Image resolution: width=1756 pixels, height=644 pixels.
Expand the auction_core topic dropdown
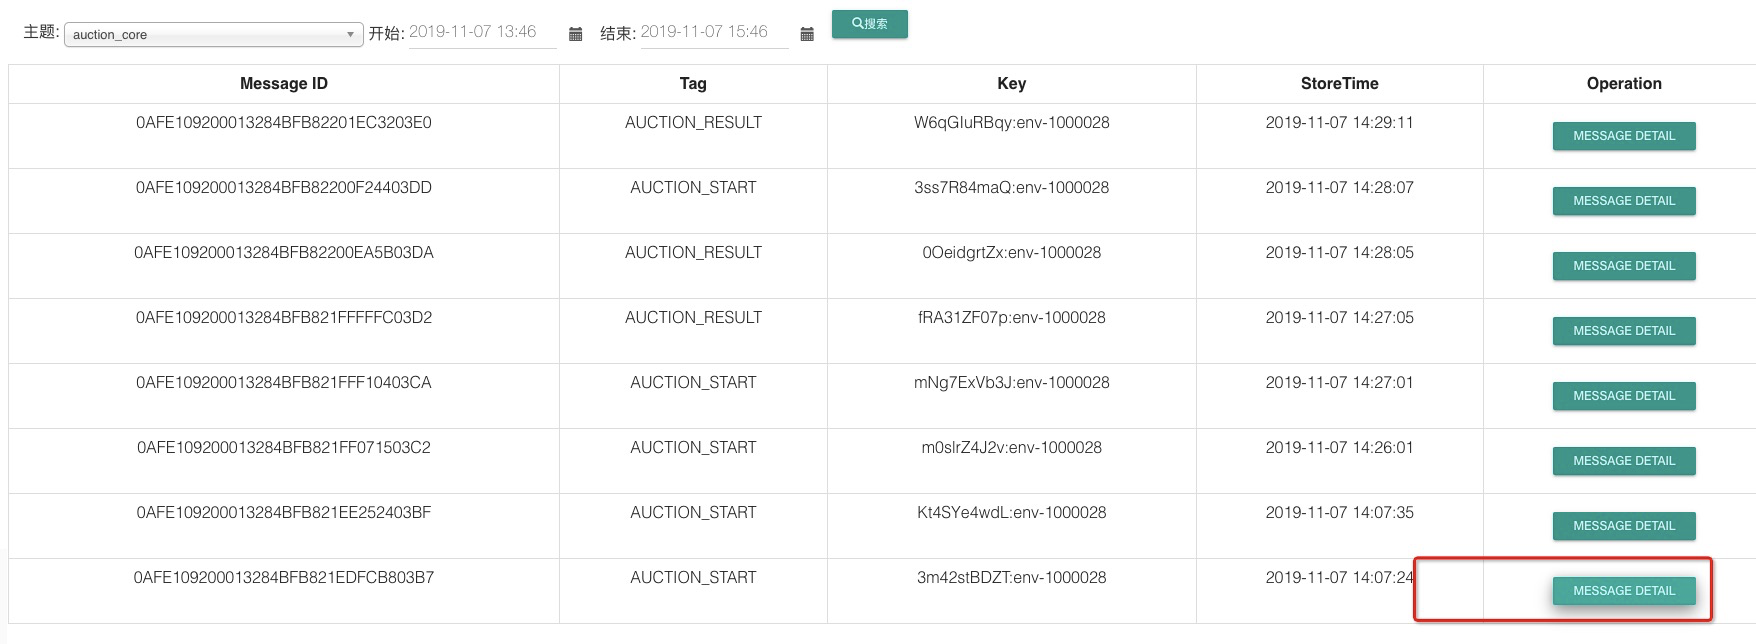[349, 33]
